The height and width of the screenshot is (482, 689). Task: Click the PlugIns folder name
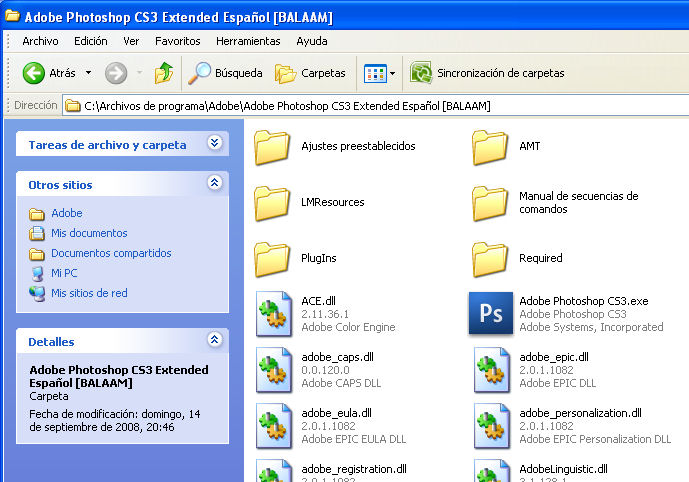coord(319,258)
